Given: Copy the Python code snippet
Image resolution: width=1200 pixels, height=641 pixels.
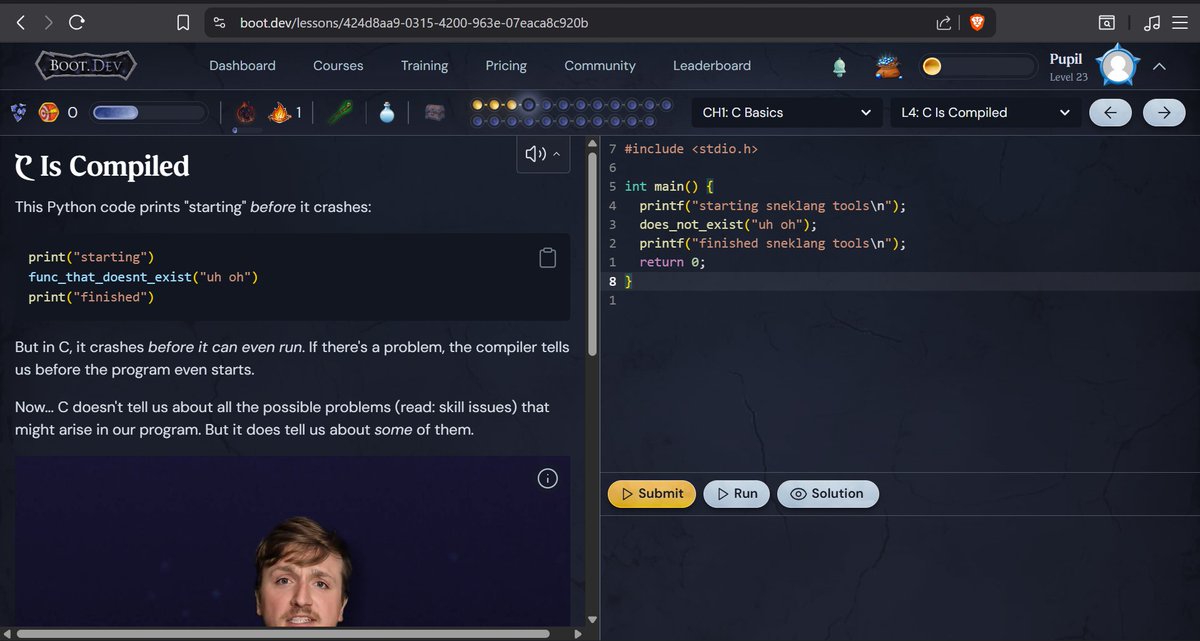Looking at the screenshot, I should [547, 257].
